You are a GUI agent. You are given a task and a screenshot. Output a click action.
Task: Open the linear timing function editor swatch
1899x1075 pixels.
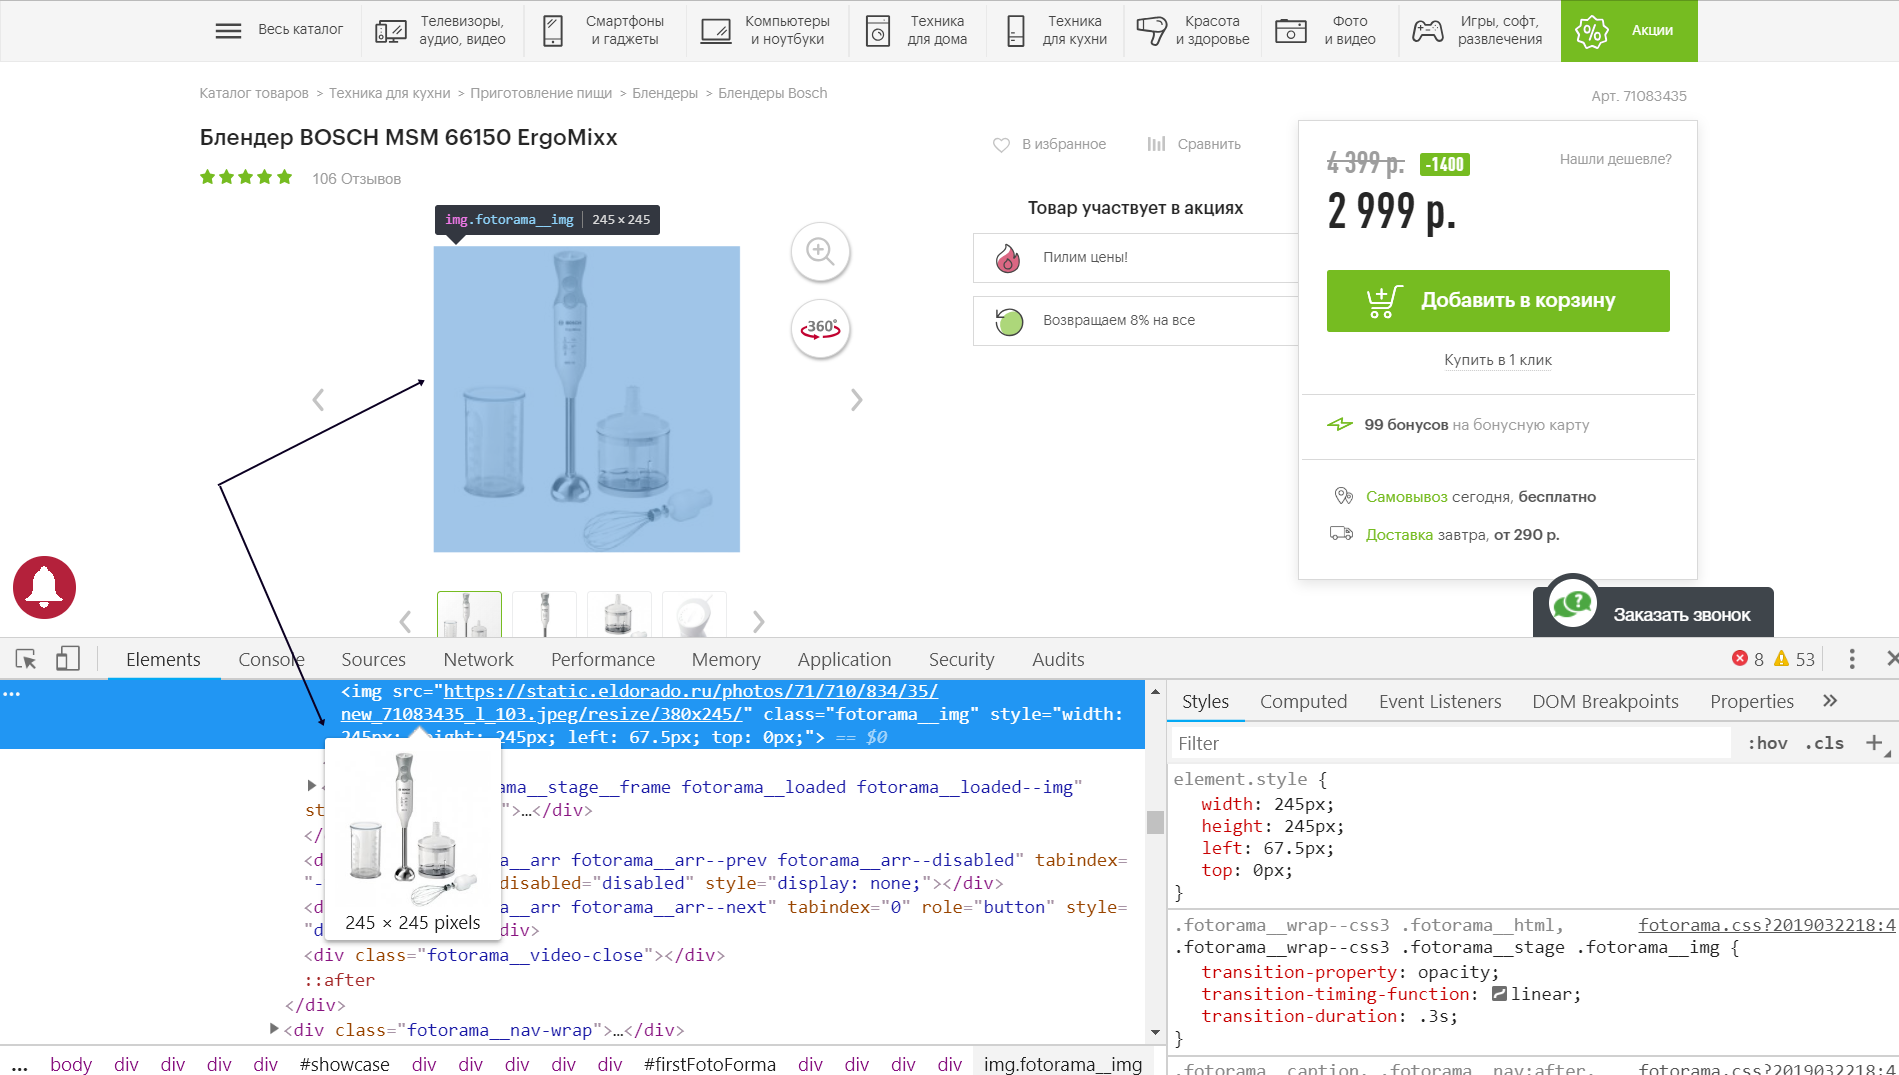[1499, 994]
